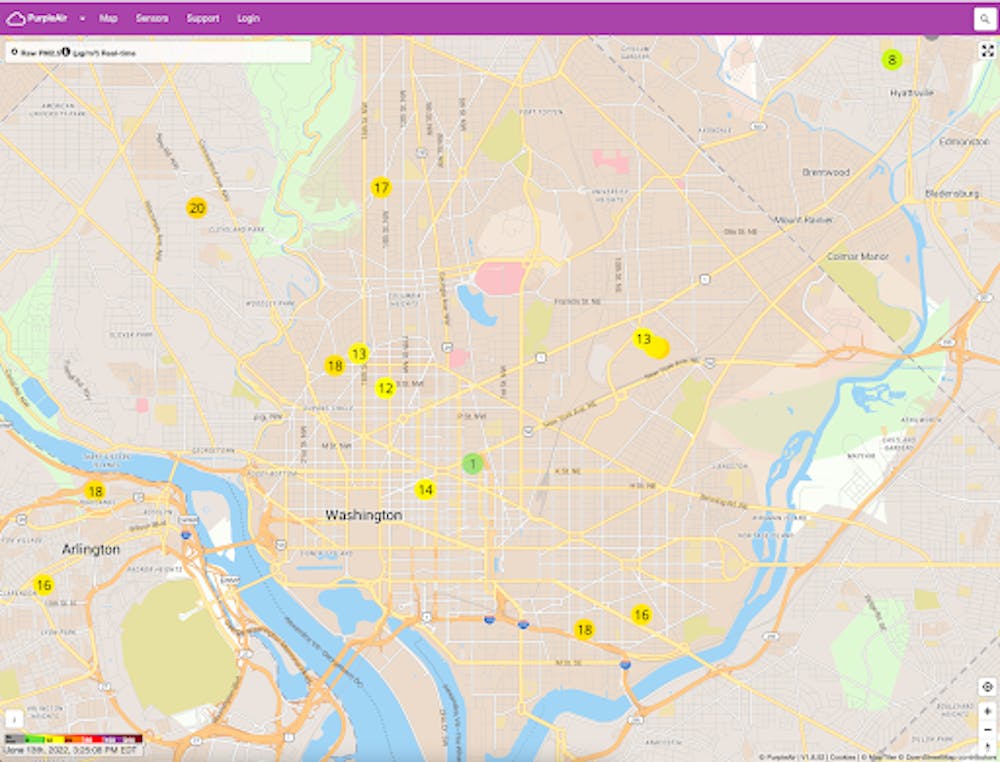Viewport: 1000px width, 762px height.
Task: Click the PM2.5 color scale legend
Action: point(72,738)
